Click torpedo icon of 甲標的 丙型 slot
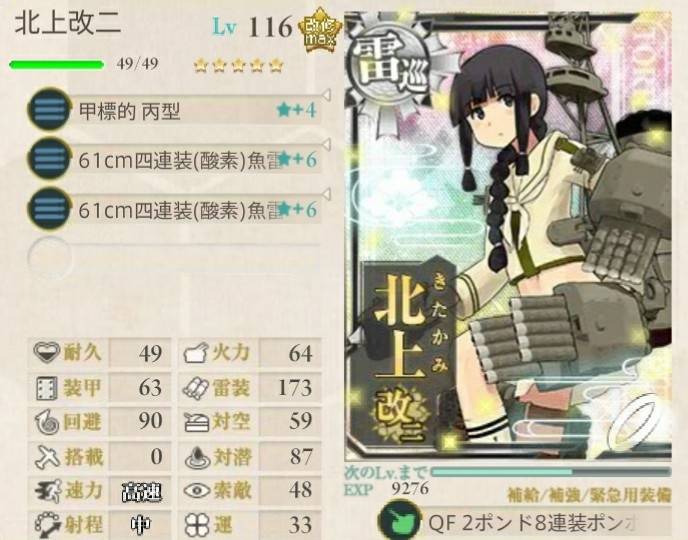688x540 pixels. click(49, 109)
